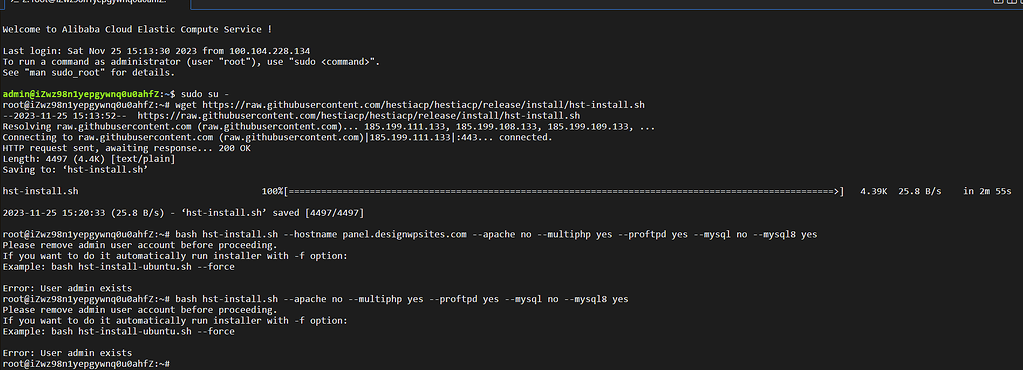Click the 'Saving to: hst-install.sh' line
1023x370 pixels.
(x=76, y=170)
